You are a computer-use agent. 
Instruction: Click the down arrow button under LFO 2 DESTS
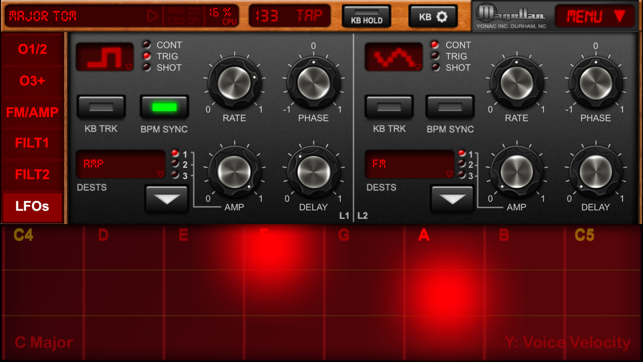(x=452, y=199)
